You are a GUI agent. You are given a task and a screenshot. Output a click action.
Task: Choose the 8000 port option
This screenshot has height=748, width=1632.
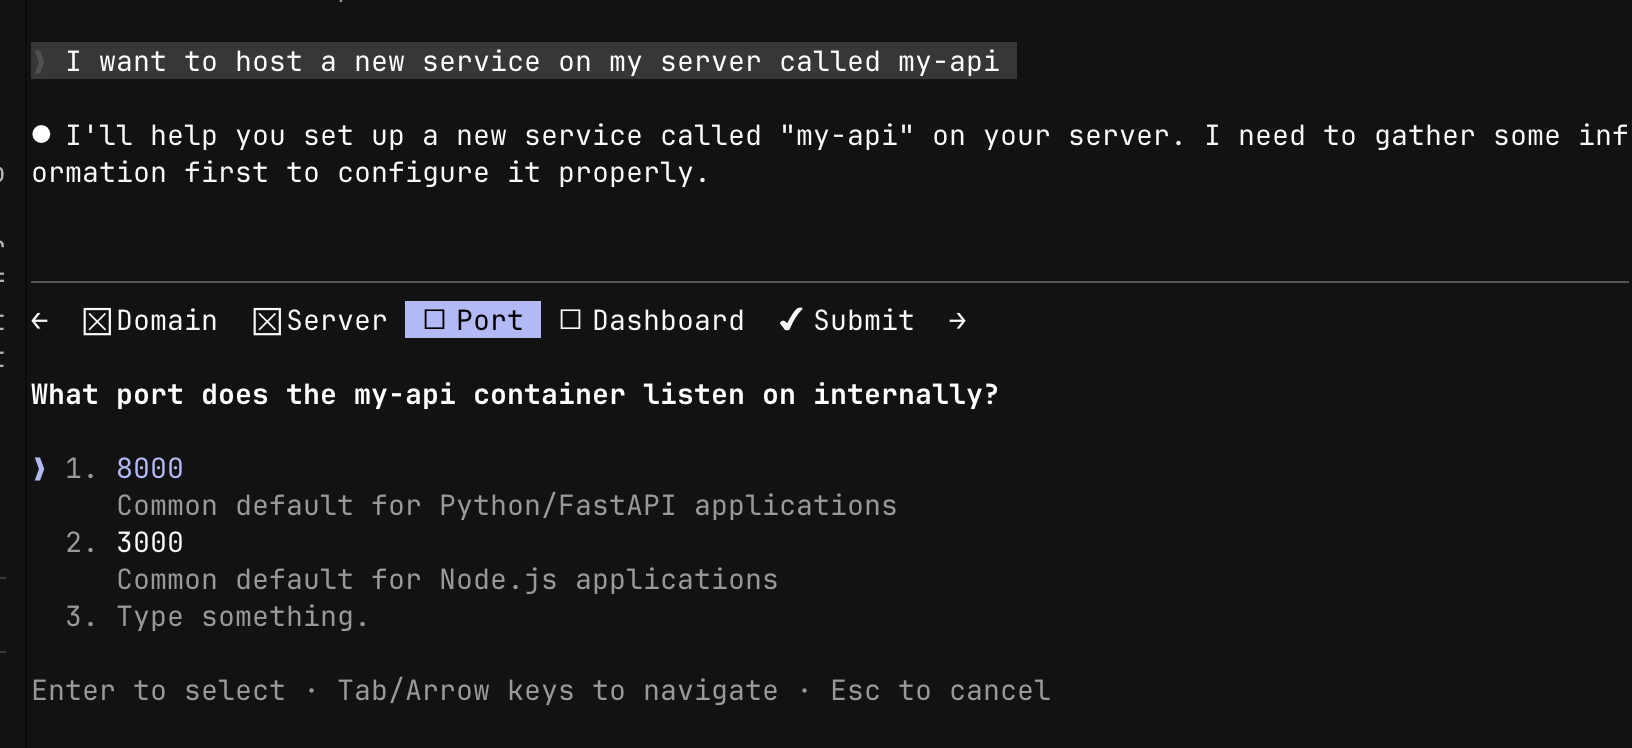(x=150, y=469)
